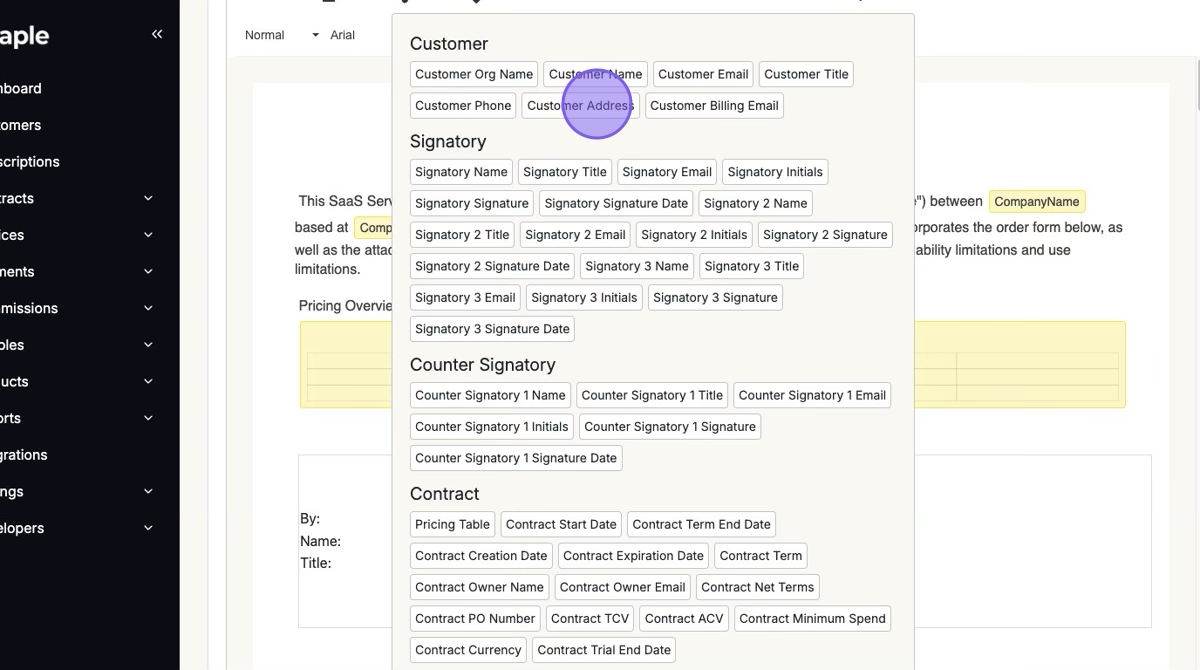Expand the Settings sidebar section chevron

148,492
